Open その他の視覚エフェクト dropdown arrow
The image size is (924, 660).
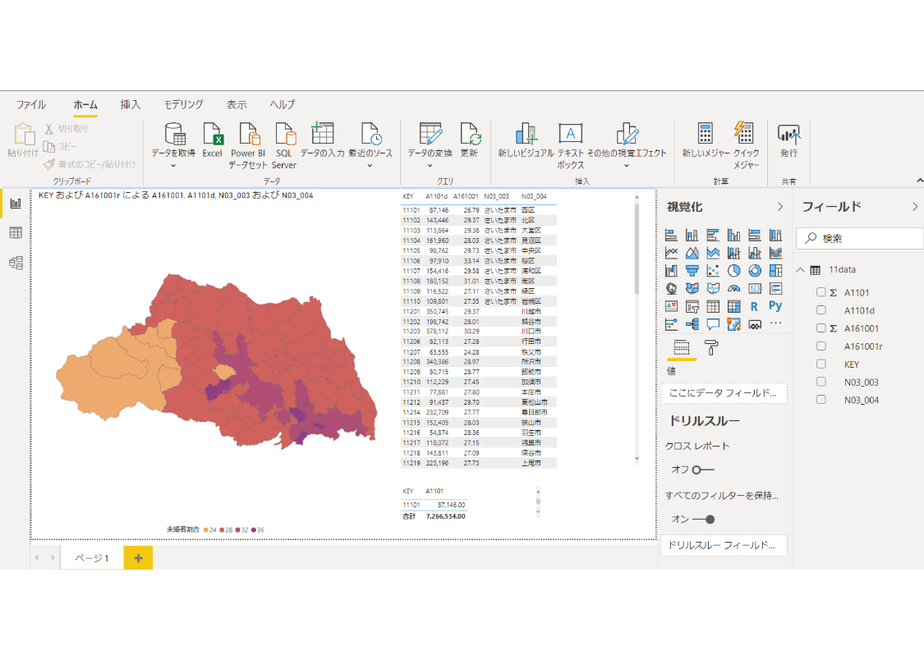(x=626, y=166)
